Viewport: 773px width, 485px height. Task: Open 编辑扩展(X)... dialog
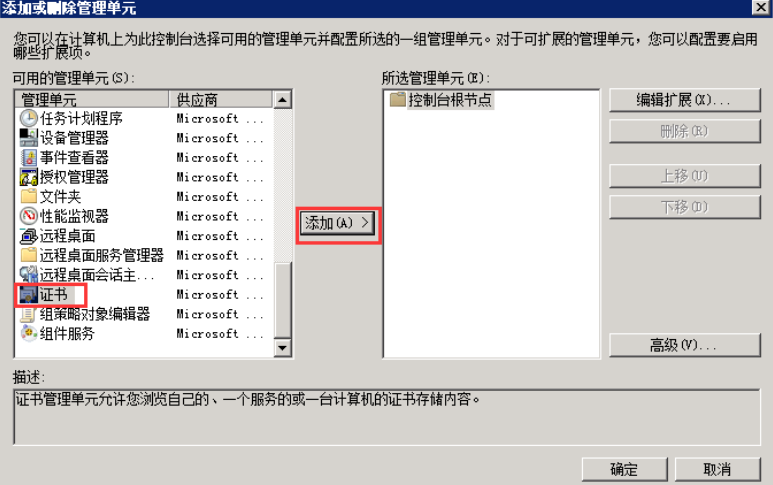[685, 101]
